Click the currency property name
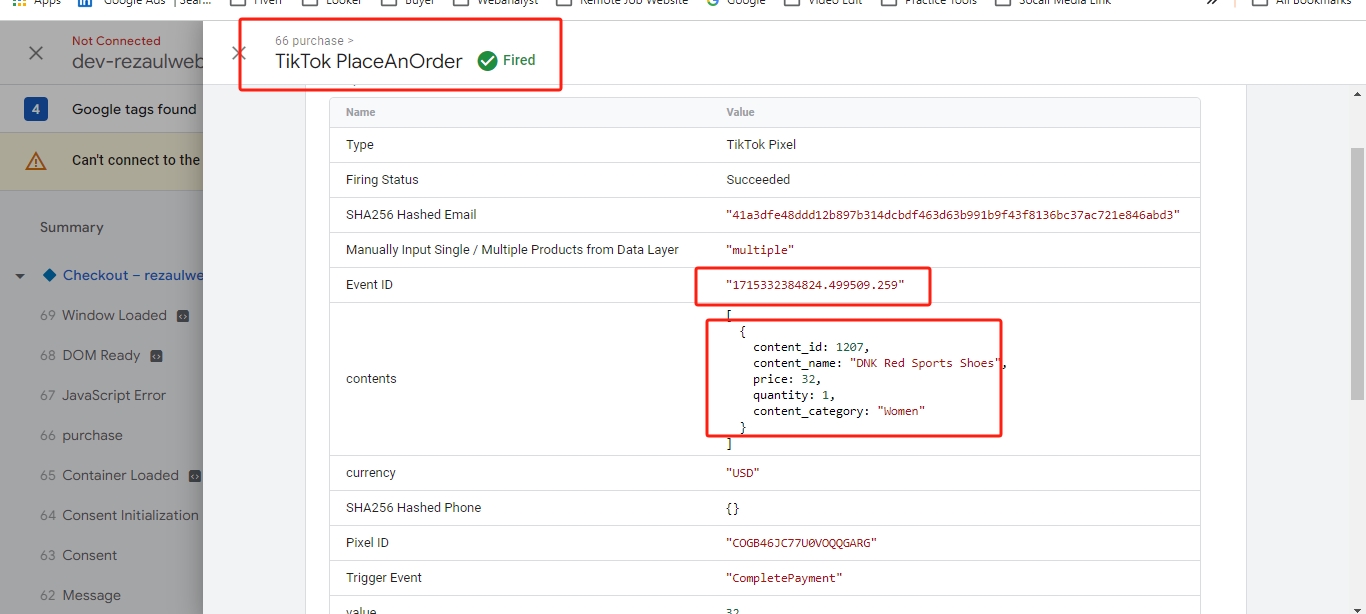1366x614 pixels. coord(371,473)
